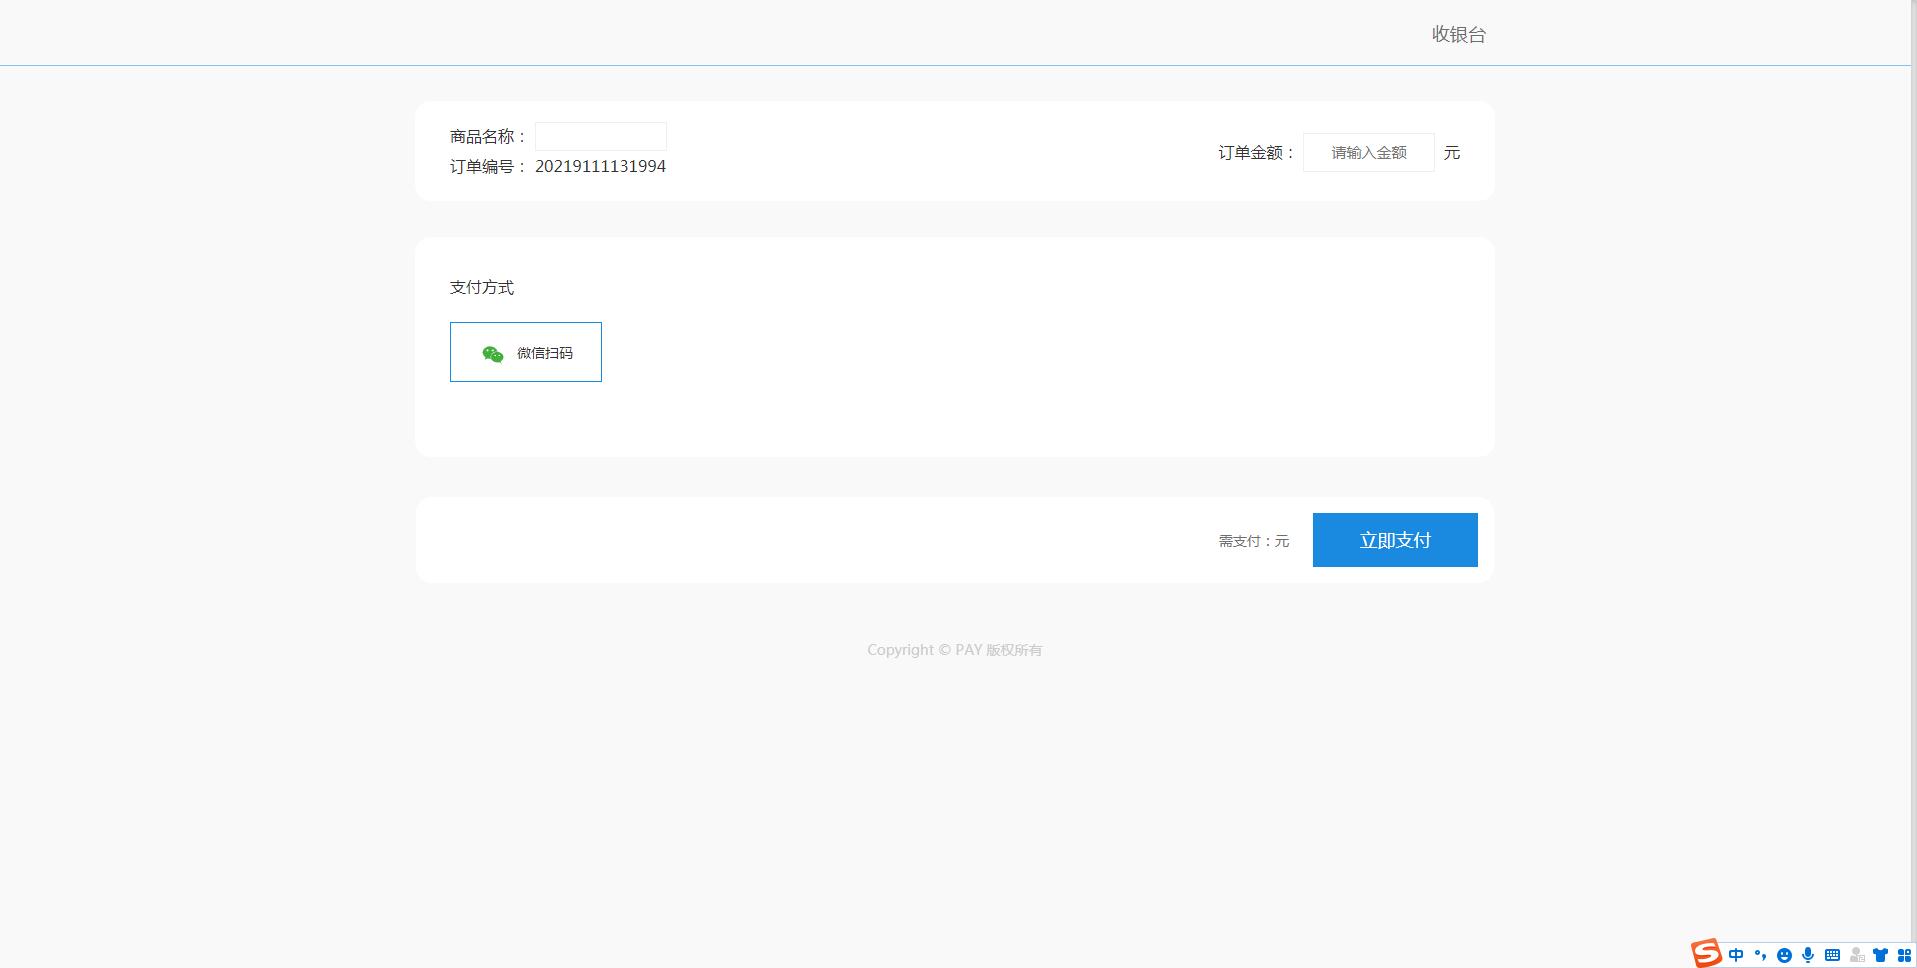Toggle Chinese/English input mode 中 icon
The height and width of the screenshot is (968, 1917).
click(x=1736, y=955)
